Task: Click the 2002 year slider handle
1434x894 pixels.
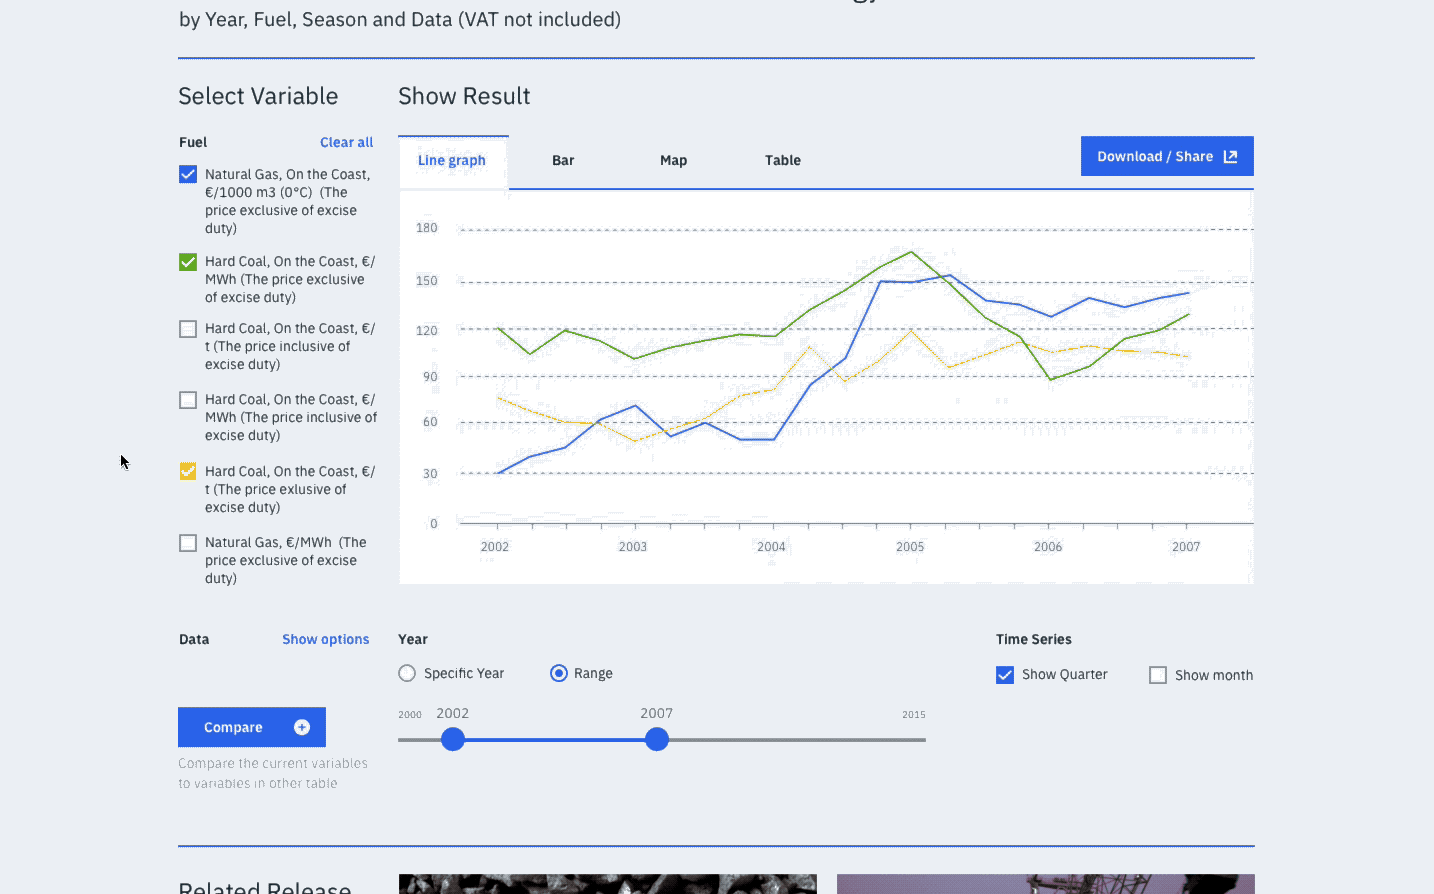Action: click(x=453, y=739)
